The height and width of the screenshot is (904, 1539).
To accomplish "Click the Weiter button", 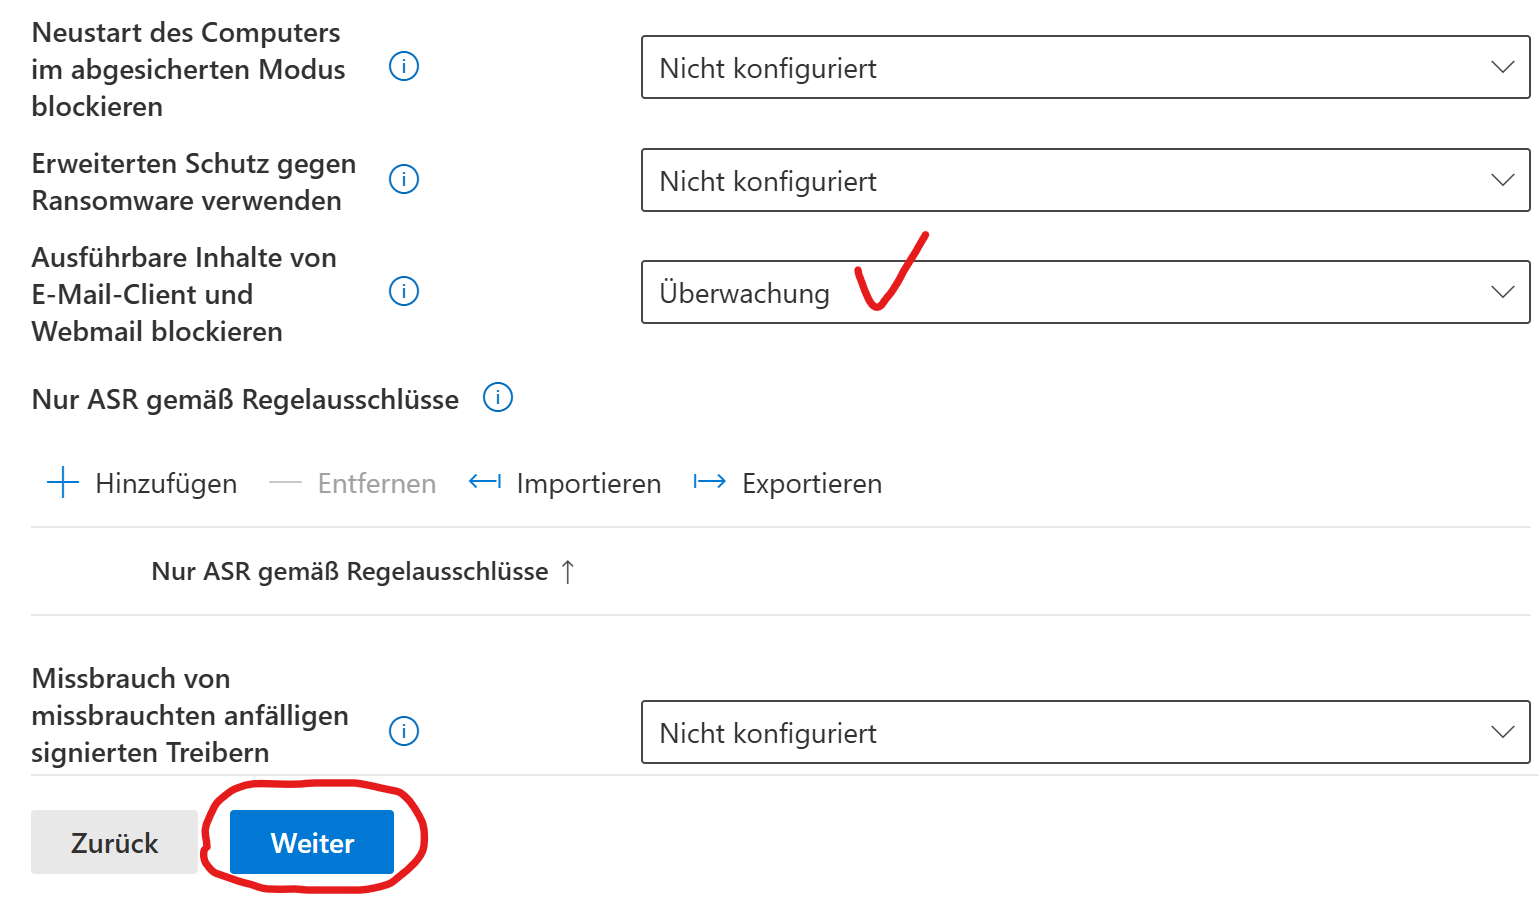I will [312, 842].
